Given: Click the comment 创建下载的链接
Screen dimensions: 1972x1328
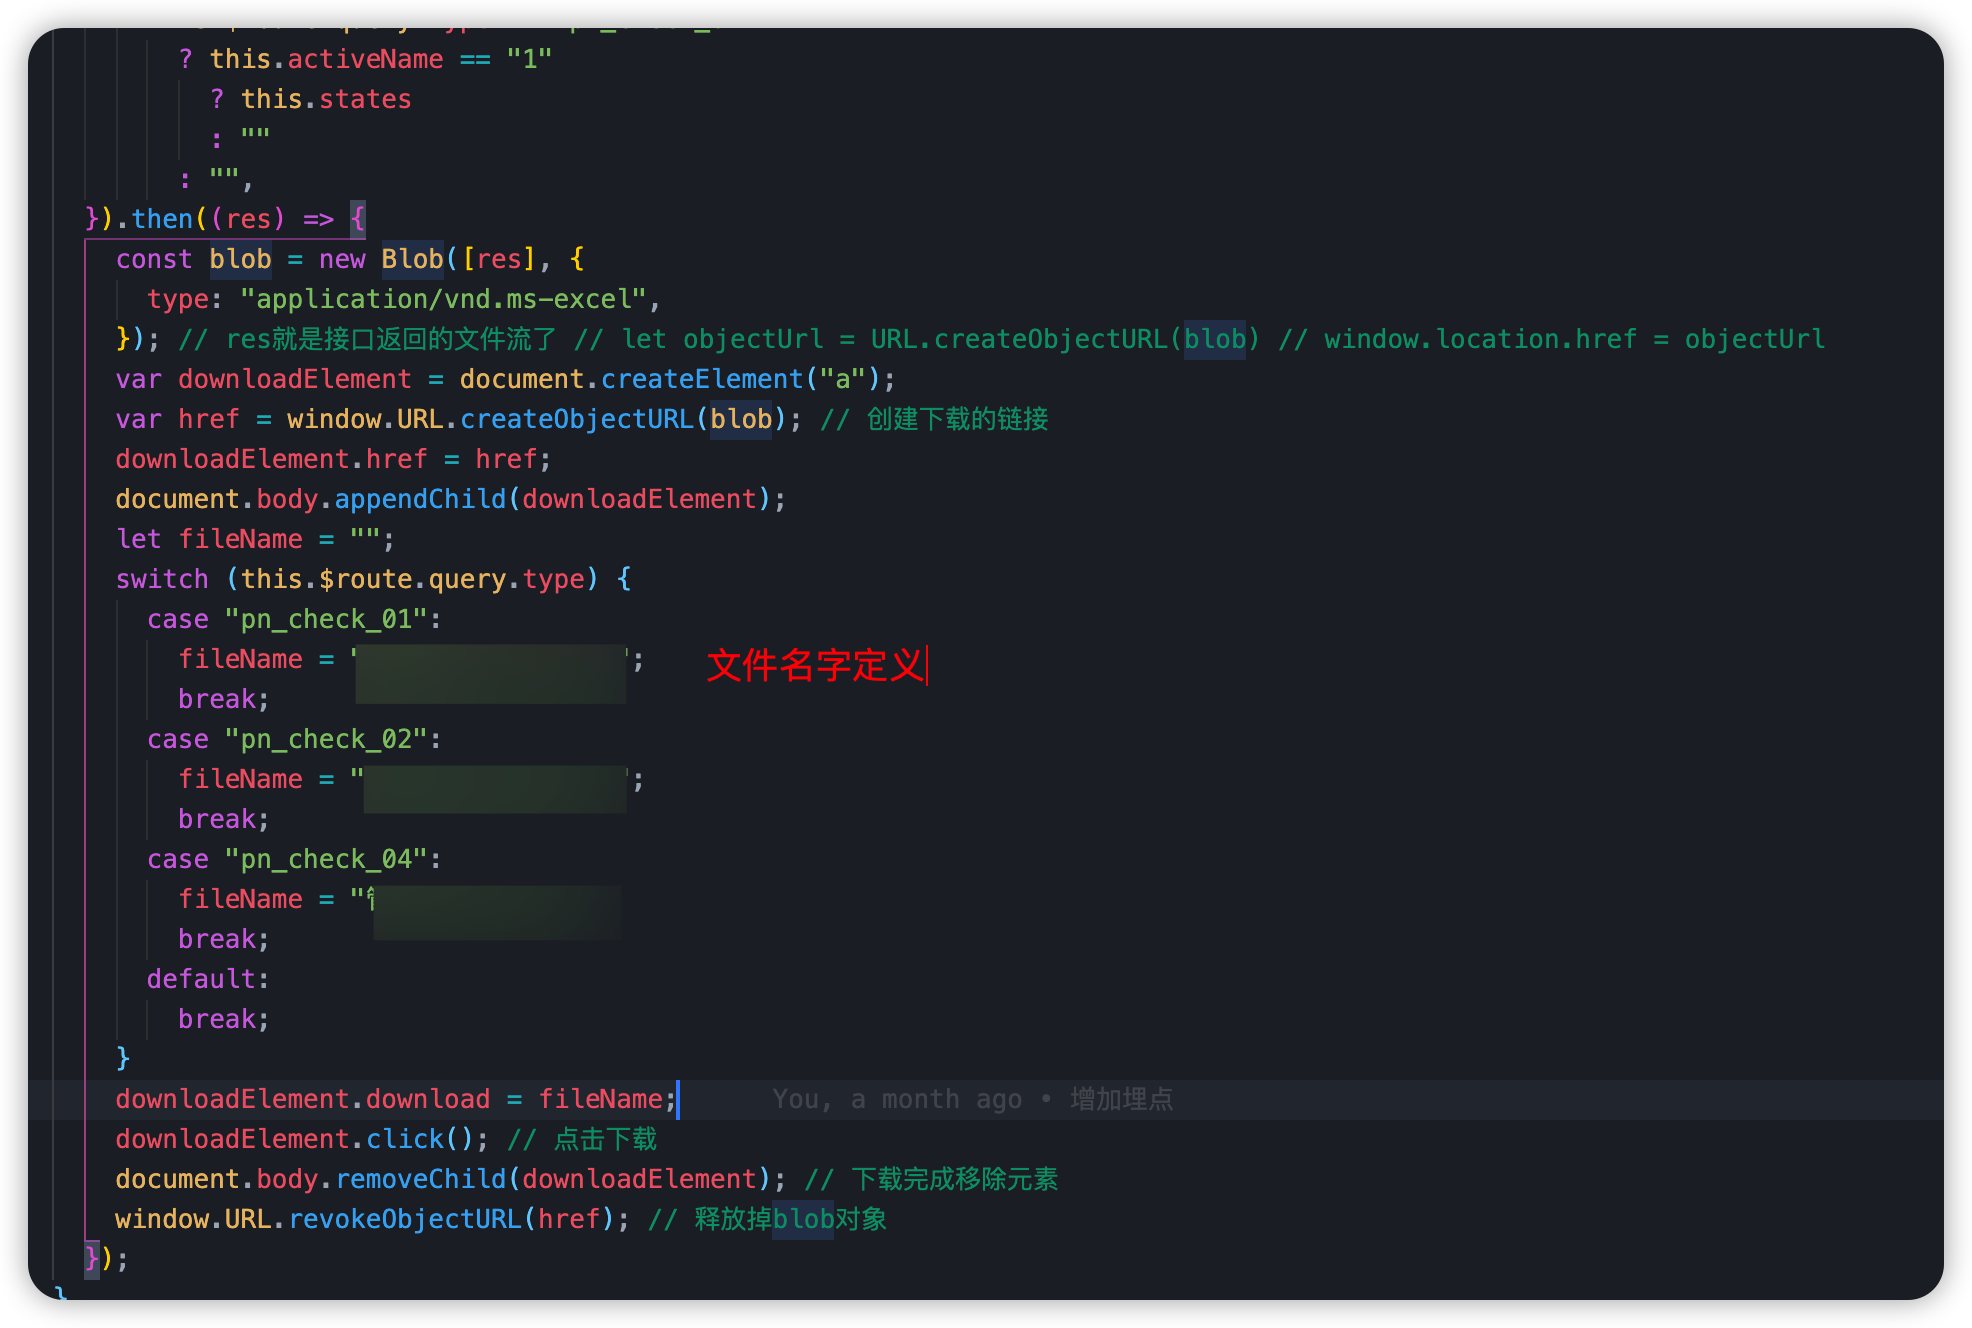Looking at the screenshot, I should pos(957,419).
